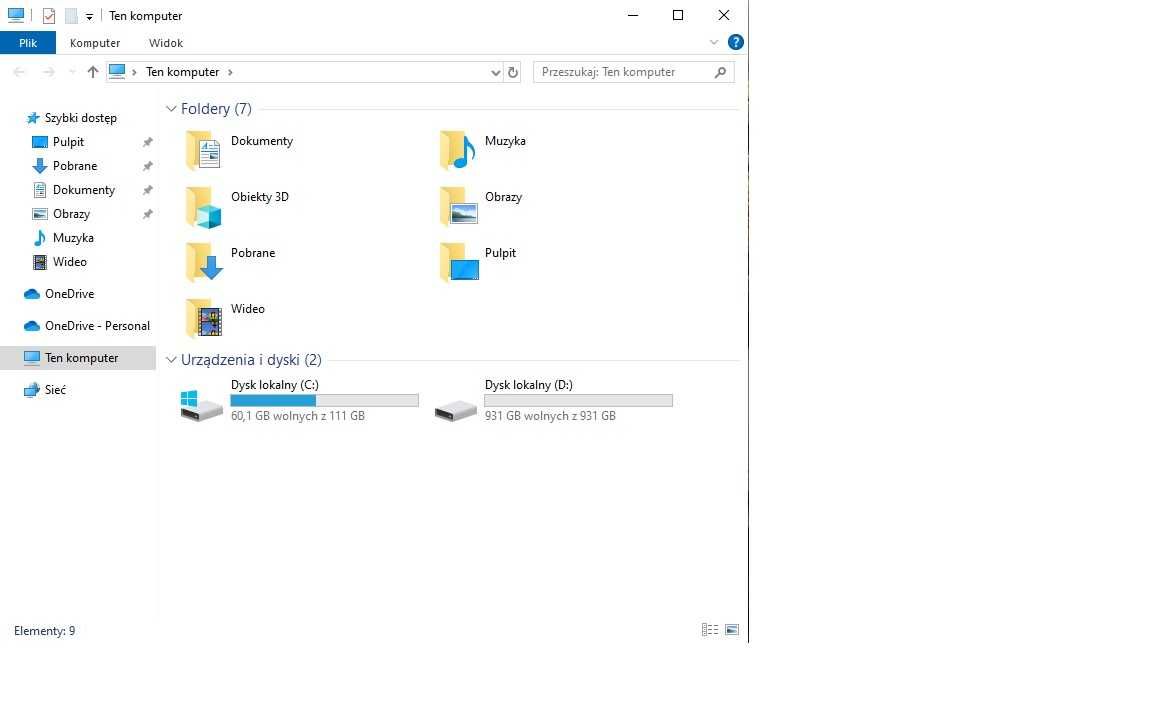Screen dimensions: 1152x720
Task: Open the address bar history dropdown
Action: [x=495, y=72]
